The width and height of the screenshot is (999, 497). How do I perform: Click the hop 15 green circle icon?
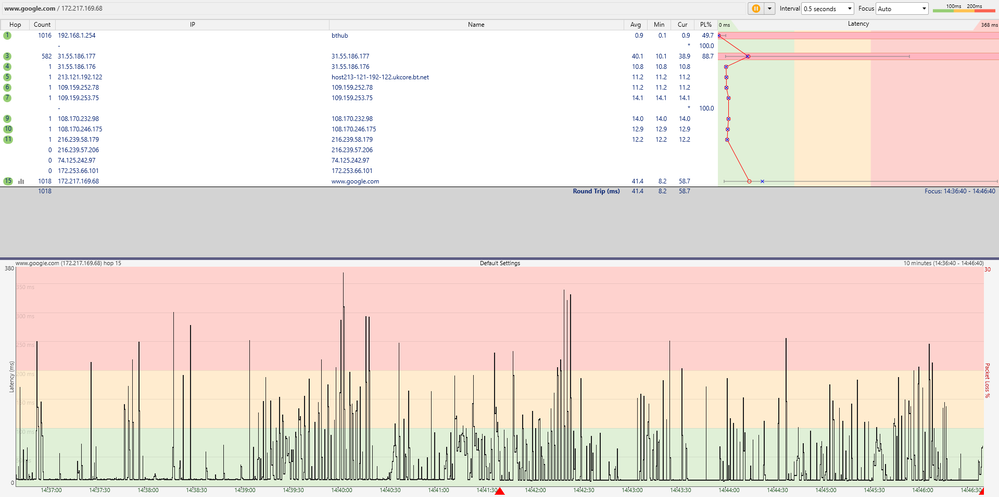tap(7, 181)
